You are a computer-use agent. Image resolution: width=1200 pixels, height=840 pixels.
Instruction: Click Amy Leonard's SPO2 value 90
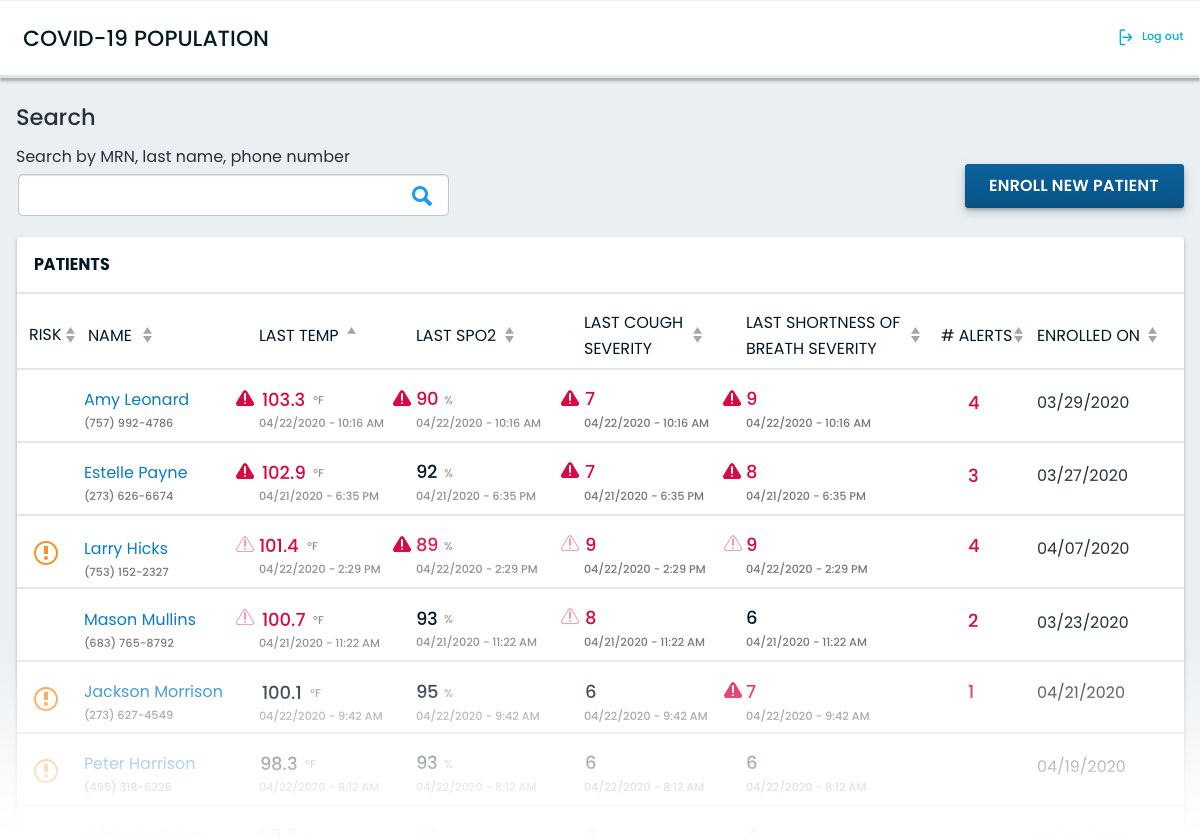click(x=427, y=399)
